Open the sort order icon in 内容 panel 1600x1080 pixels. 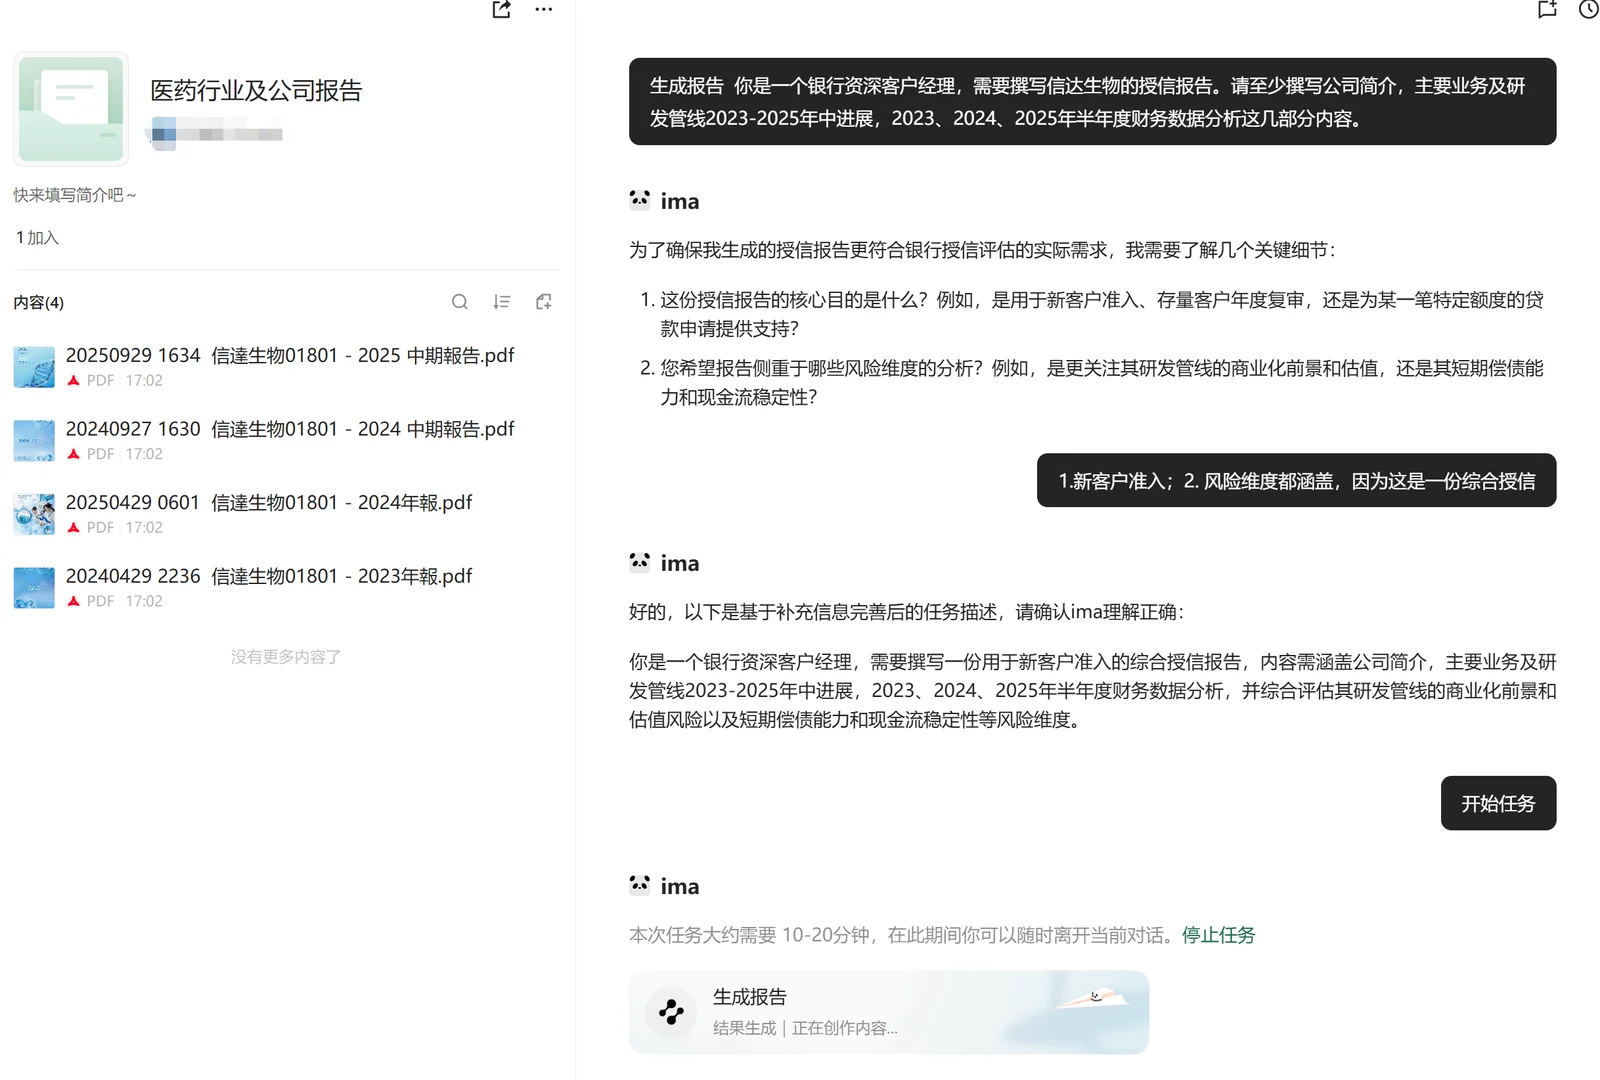coord(501,301)
